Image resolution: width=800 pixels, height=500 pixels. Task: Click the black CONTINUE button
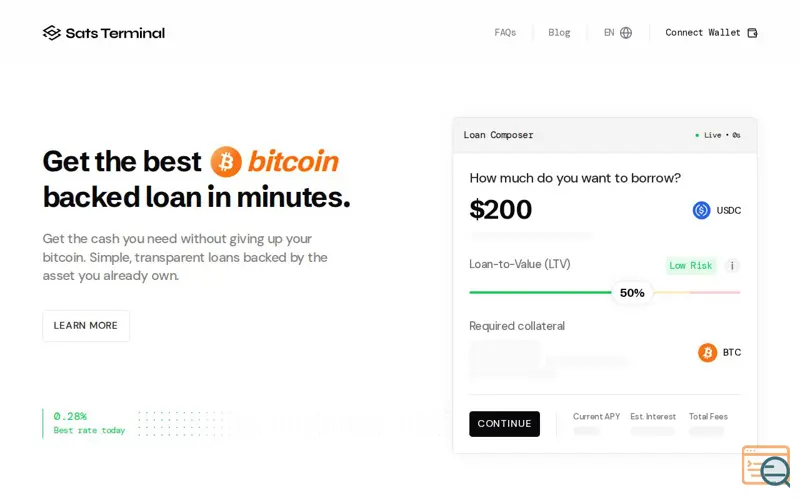click(504, 423)
